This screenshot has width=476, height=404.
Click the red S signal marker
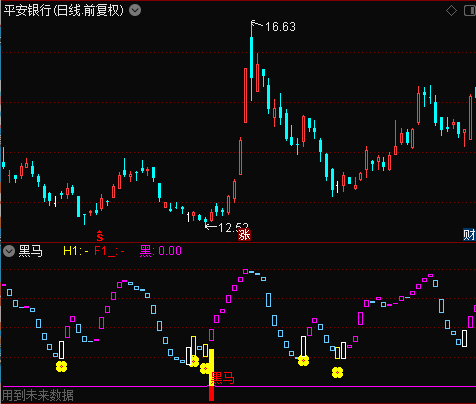[x=100, y=236]
